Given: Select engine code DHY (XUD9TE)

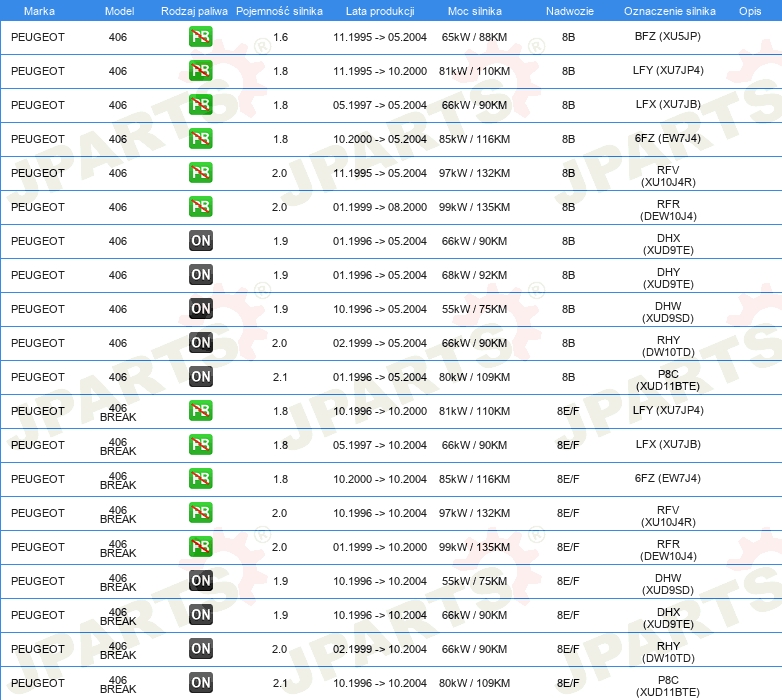Looking at the screenshot, I should 668,278.
